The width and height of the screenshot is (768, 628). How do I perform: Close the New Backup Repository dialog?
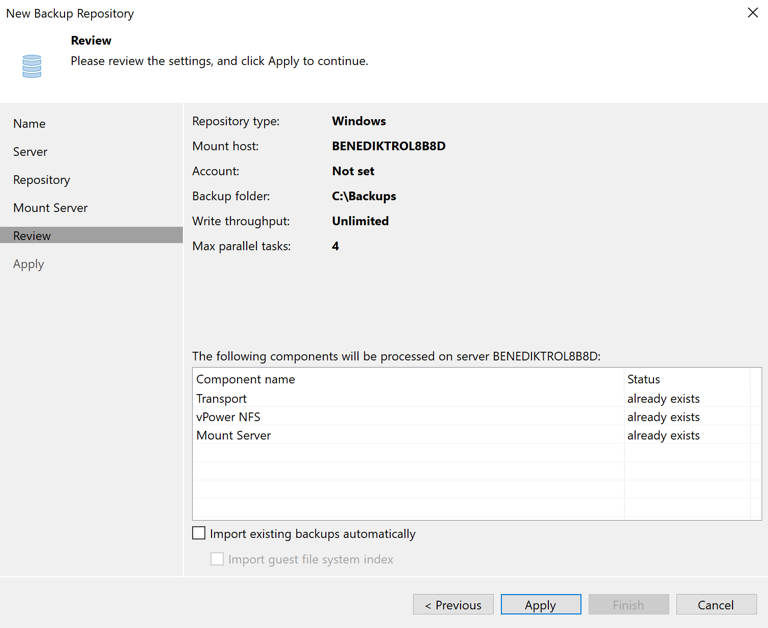click(752, 13)
